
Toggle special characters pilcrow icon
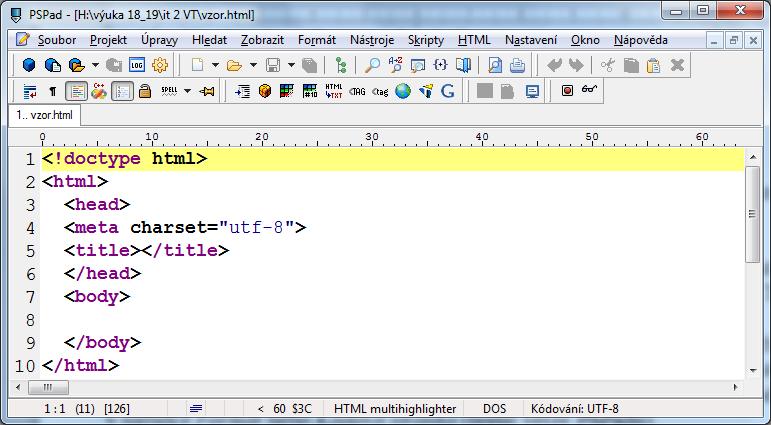(53, 91)
